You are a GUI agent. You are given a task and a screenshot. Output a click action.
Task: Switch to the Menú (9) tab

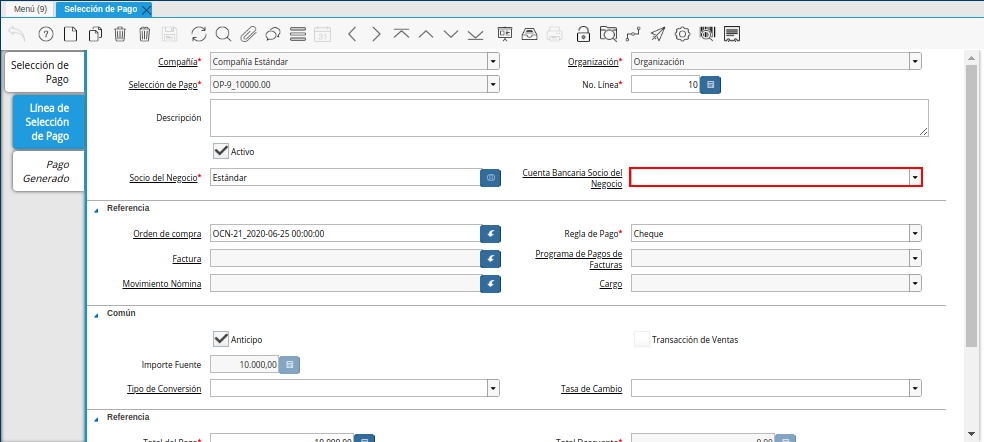coord(30,9)
